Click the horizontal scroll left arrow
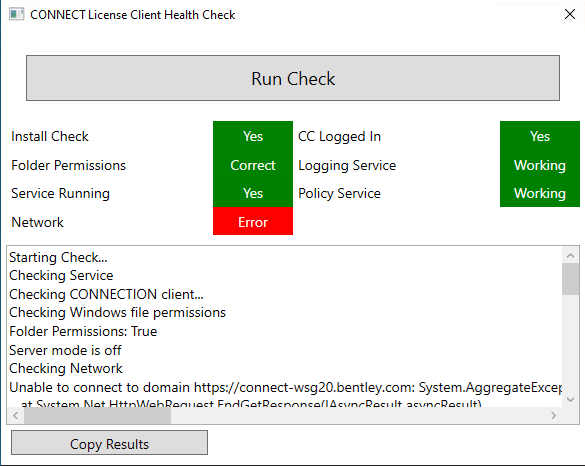The width and height of the screenshot is (585, 466). click(x=16, y=415)
